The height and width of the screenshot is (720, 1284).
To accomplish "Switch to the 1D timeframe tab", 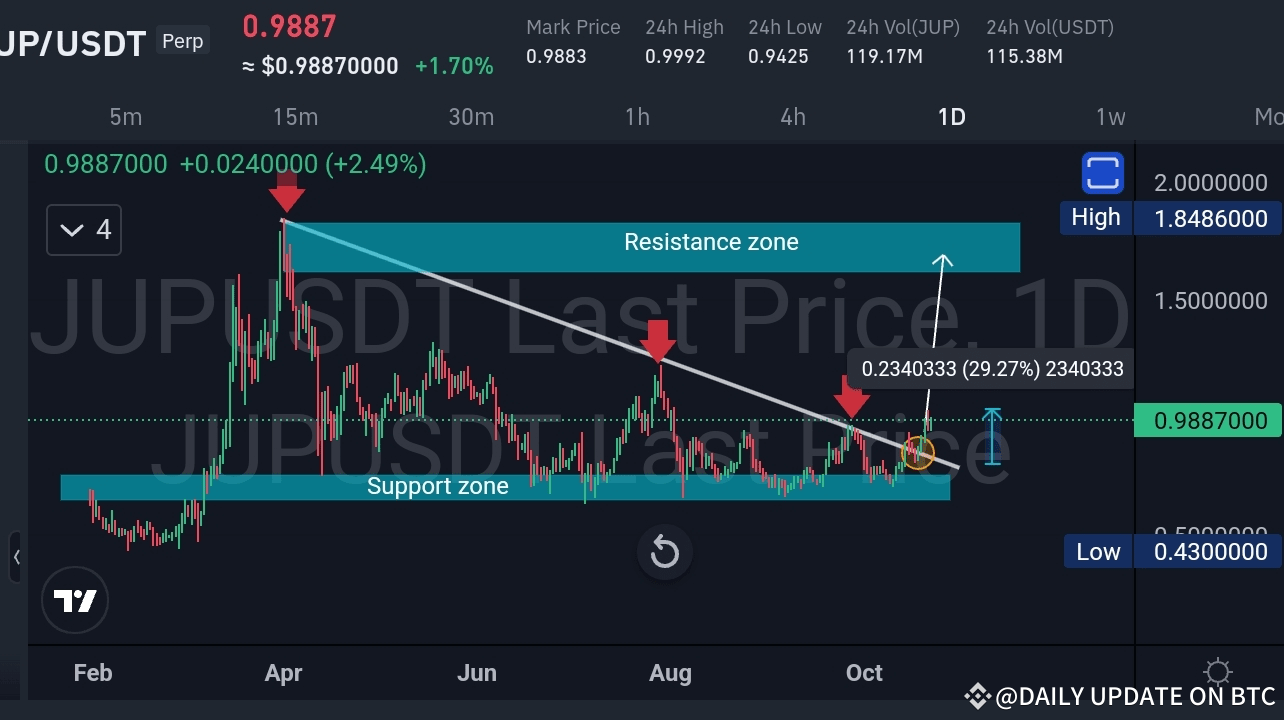I will 950,117.
